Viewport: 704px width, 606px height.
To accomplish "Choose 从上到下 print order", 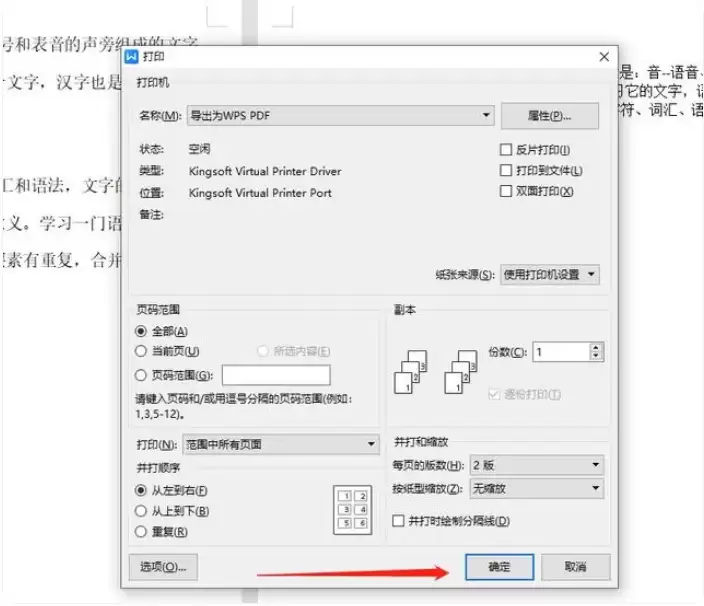I will [x=141, y=511].
